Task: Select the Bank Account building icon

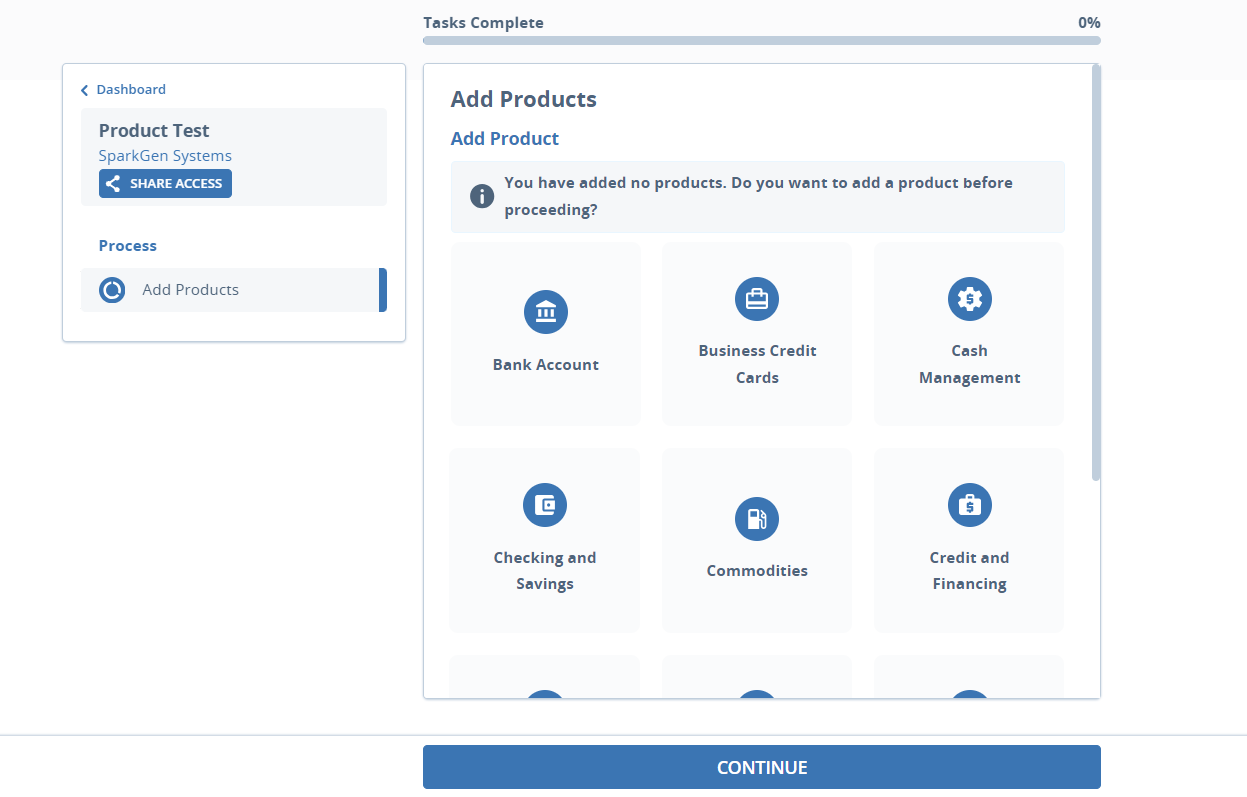Action: point(545,311)
